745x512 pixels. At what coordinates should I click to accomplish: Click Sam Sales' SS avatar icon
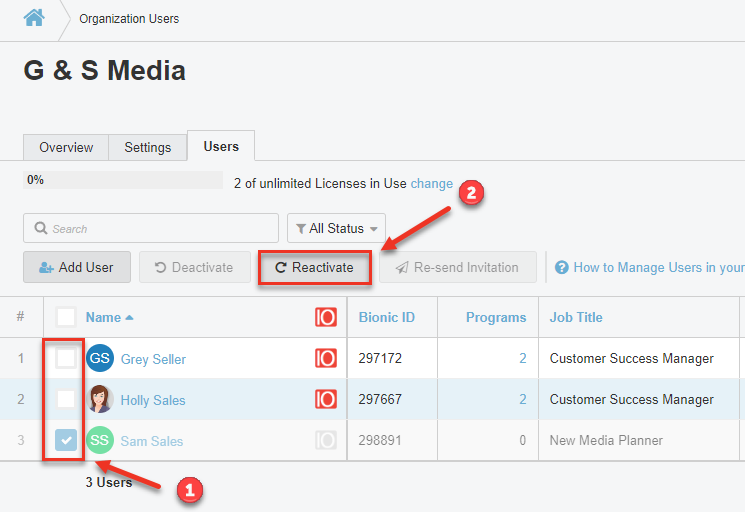(x=100, y=441)
